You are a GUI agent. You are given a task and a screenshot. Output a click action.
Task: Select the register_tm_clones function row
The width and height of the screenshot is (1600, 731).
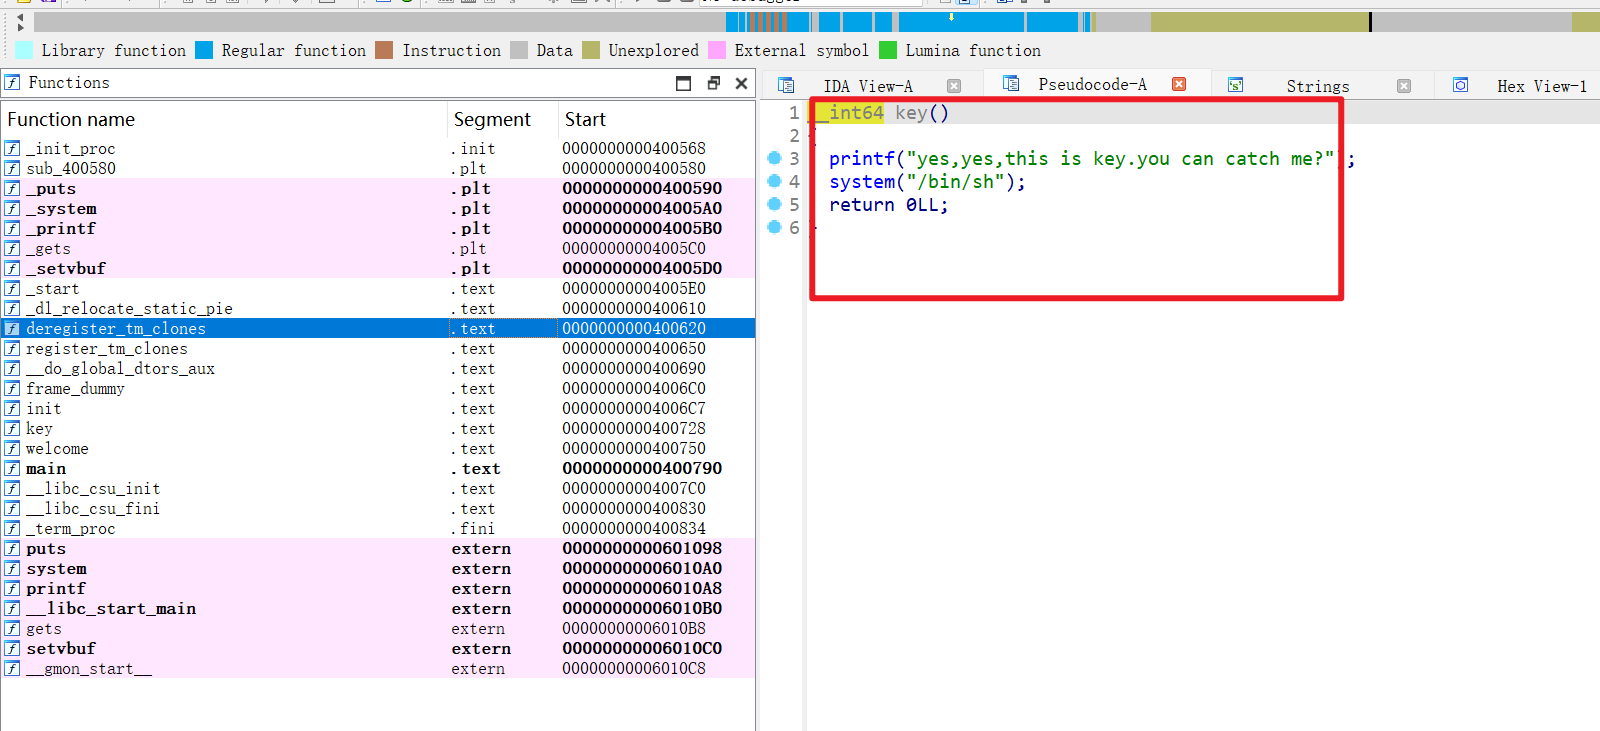click(378, 348)
